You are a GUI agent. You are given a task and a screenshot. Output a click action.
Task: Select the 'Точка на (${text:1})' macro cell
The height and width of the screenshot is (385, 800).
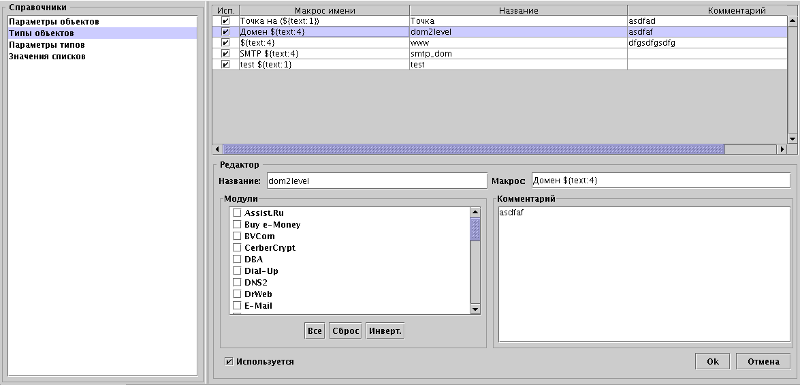(324, 21)
